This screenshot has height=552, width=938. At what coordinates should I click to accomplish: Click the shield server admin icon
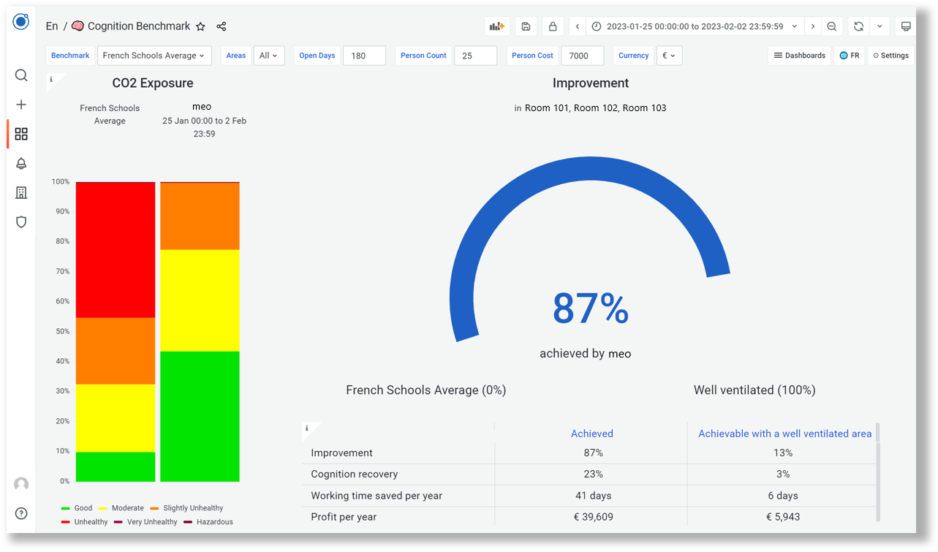click(x=21, y=222)
